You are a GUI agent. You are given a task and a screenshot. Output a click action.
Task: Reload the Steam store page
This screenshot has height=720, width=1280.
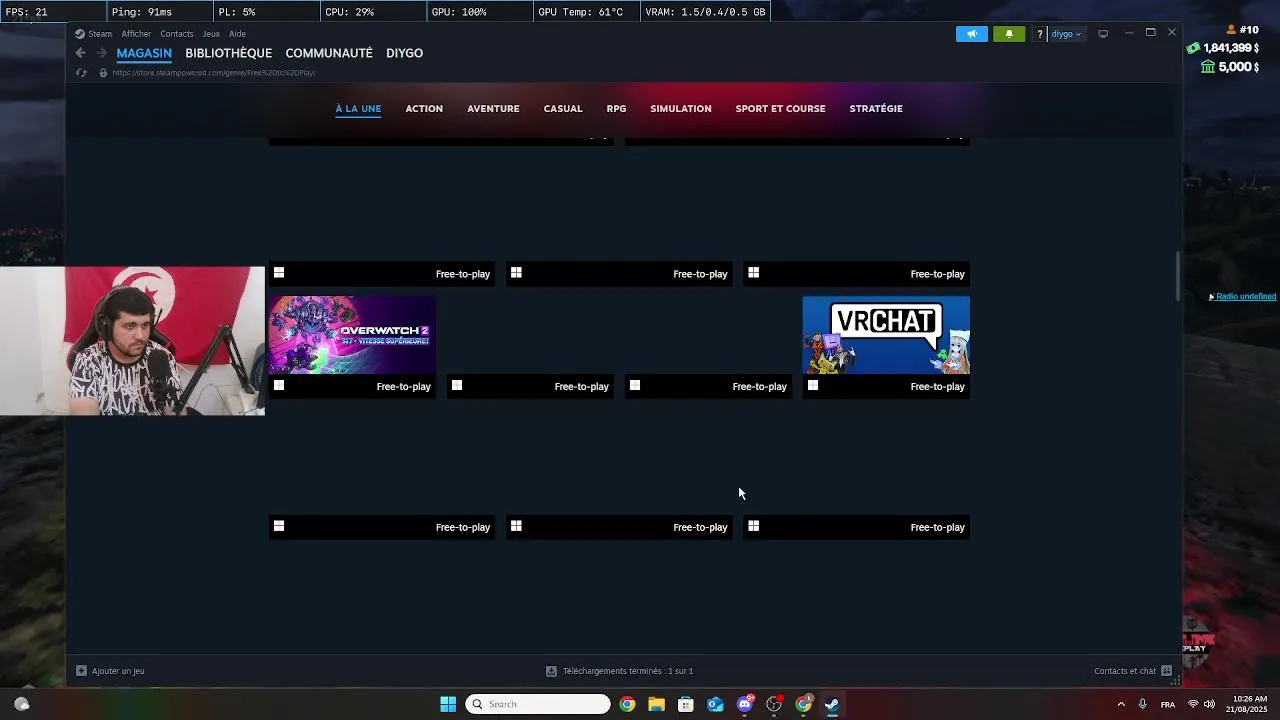coord(82,73)
